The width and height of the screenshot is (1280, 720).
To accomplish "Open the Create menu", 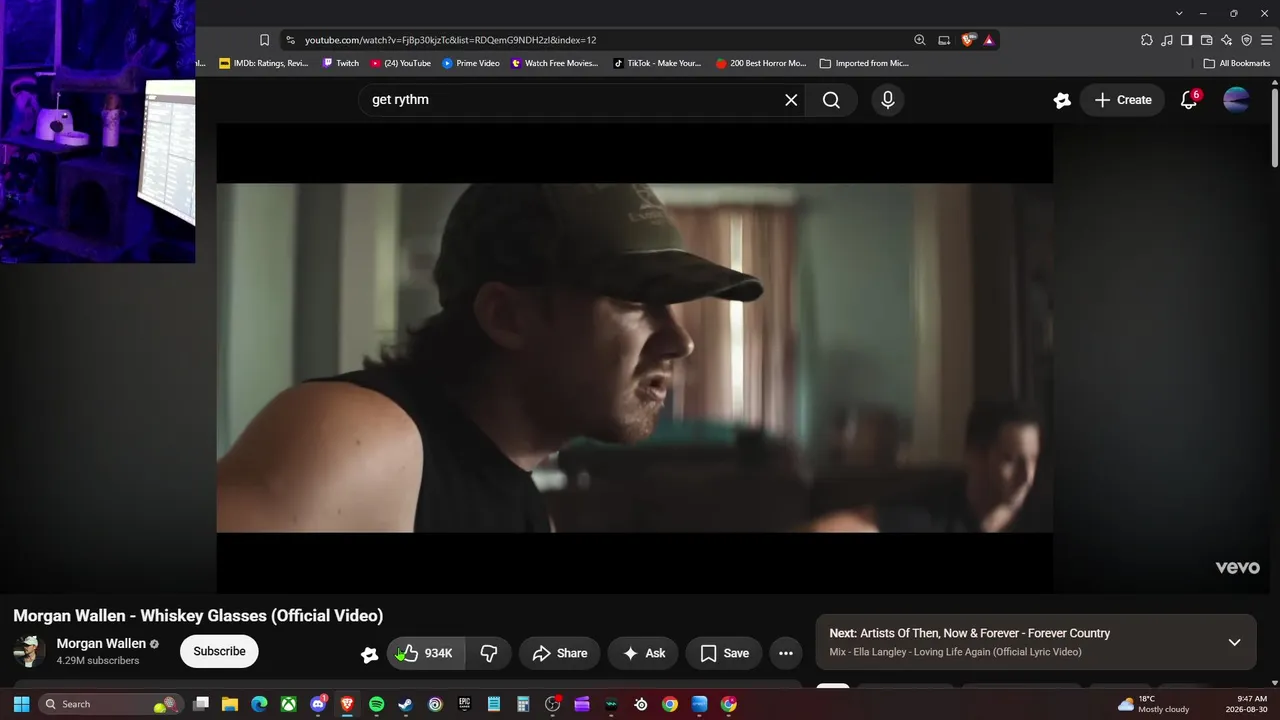I will 1122,100.
